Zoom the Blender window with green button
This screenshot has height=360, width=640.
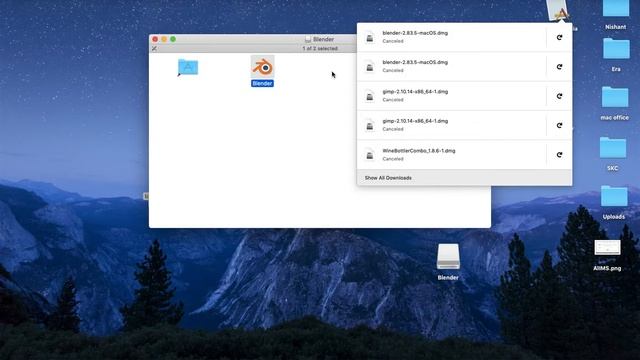click(173, 39)
